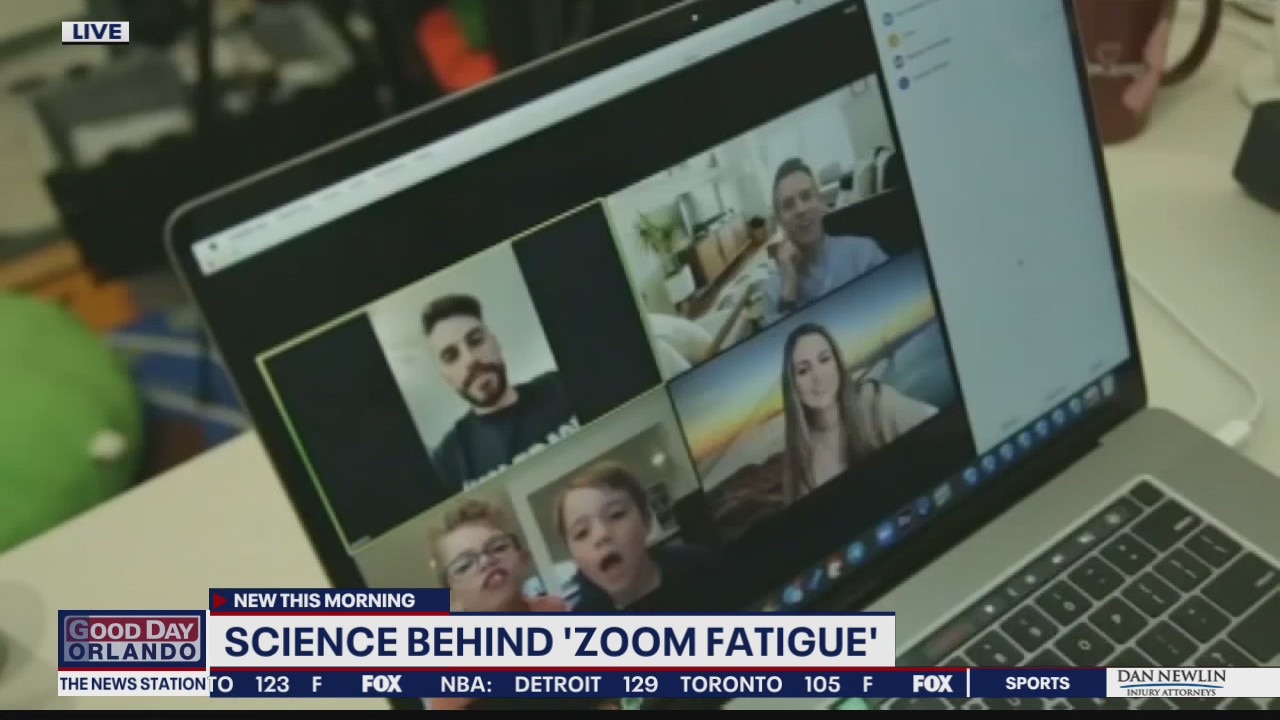The image size is (1280, 720).
Task: Click the FOX logo beside SPORTS label
Action: pos(932,684)
